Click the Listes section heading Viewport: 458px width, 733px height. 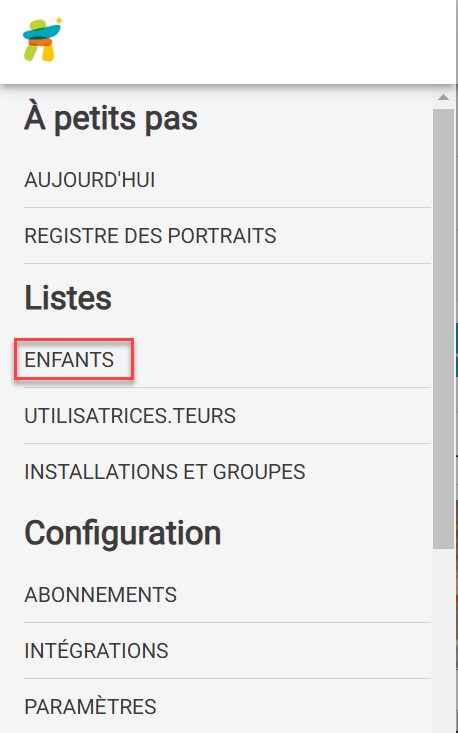[68, 298]
